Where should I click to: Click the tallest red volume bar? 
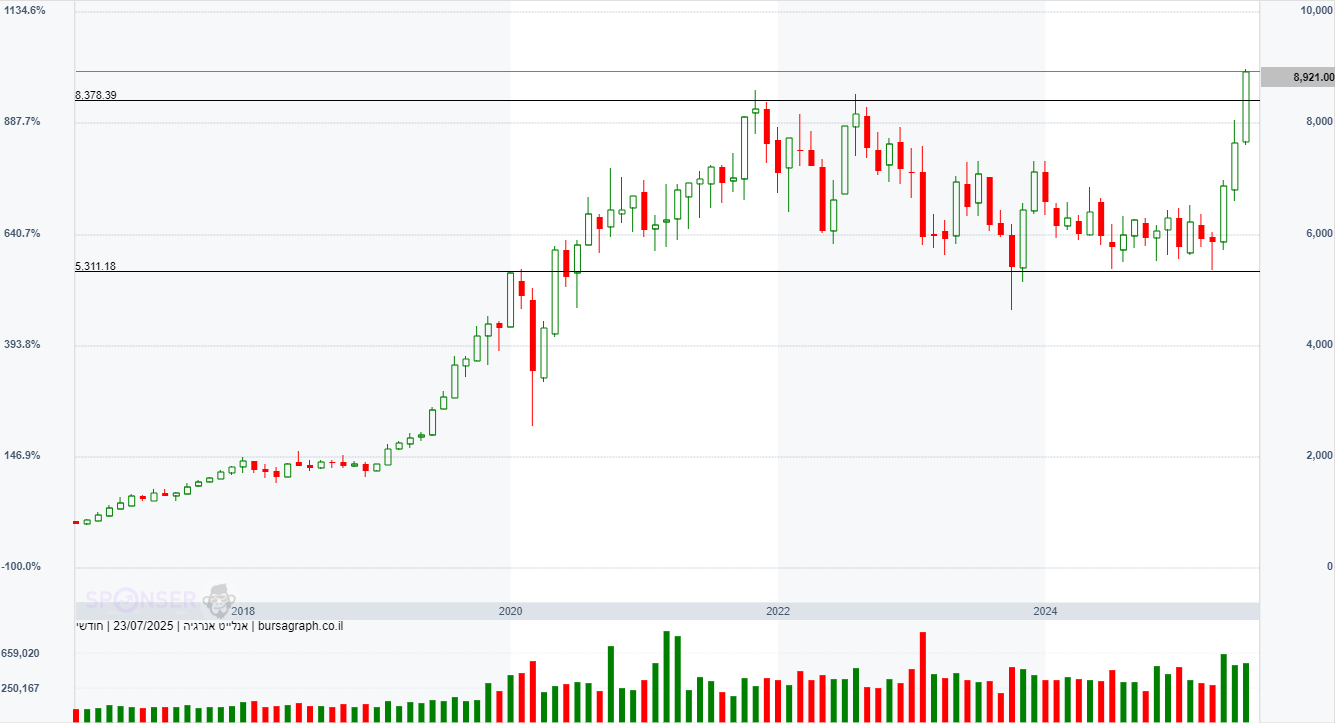click(x=922, y=676)
